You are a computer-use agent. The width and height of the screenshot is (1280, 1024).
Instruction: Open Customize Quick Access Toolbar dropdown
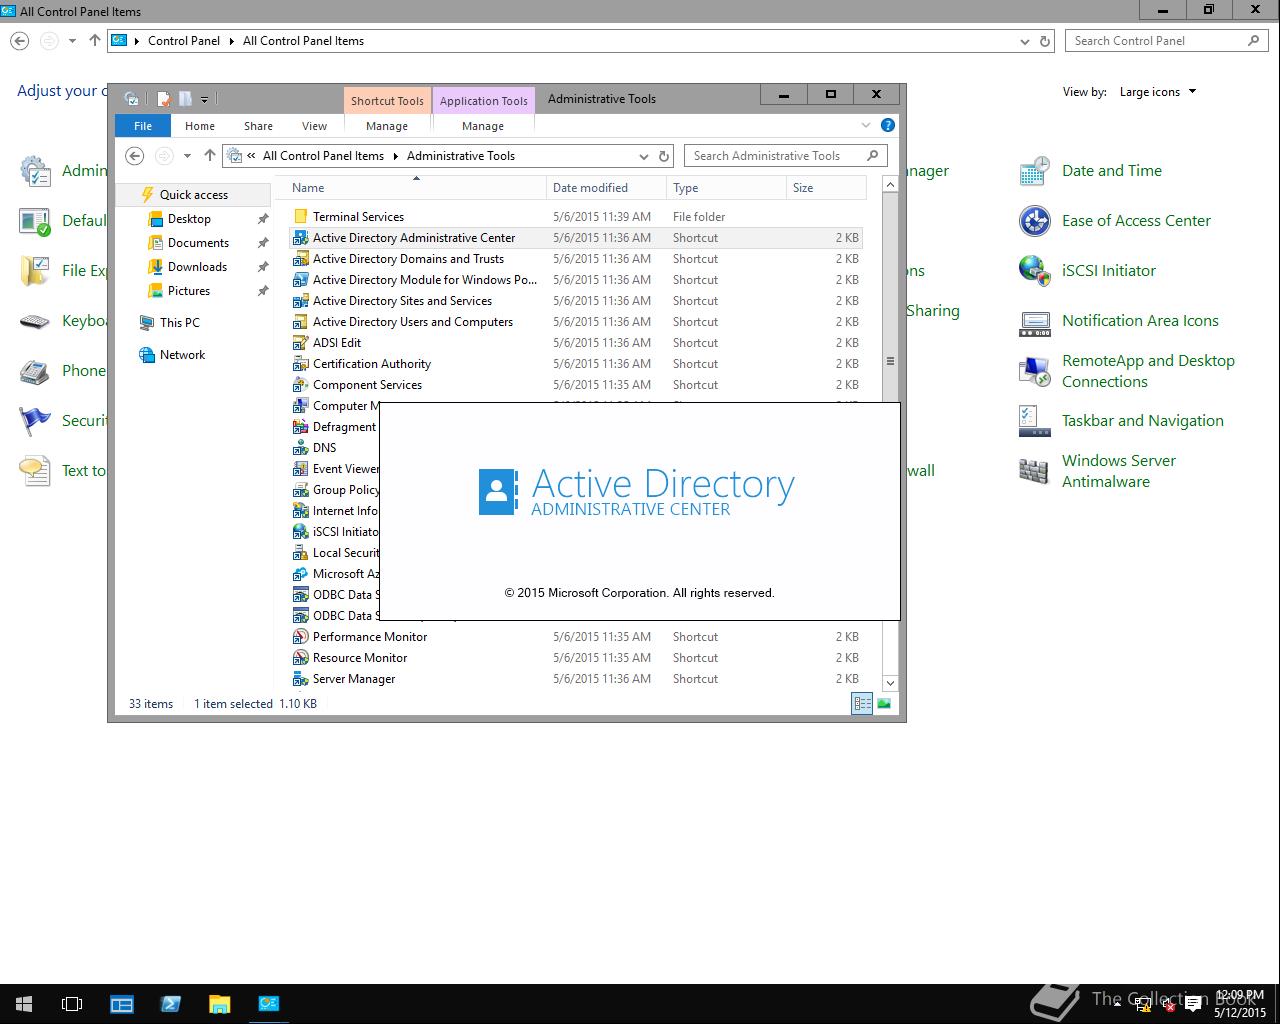204,99
